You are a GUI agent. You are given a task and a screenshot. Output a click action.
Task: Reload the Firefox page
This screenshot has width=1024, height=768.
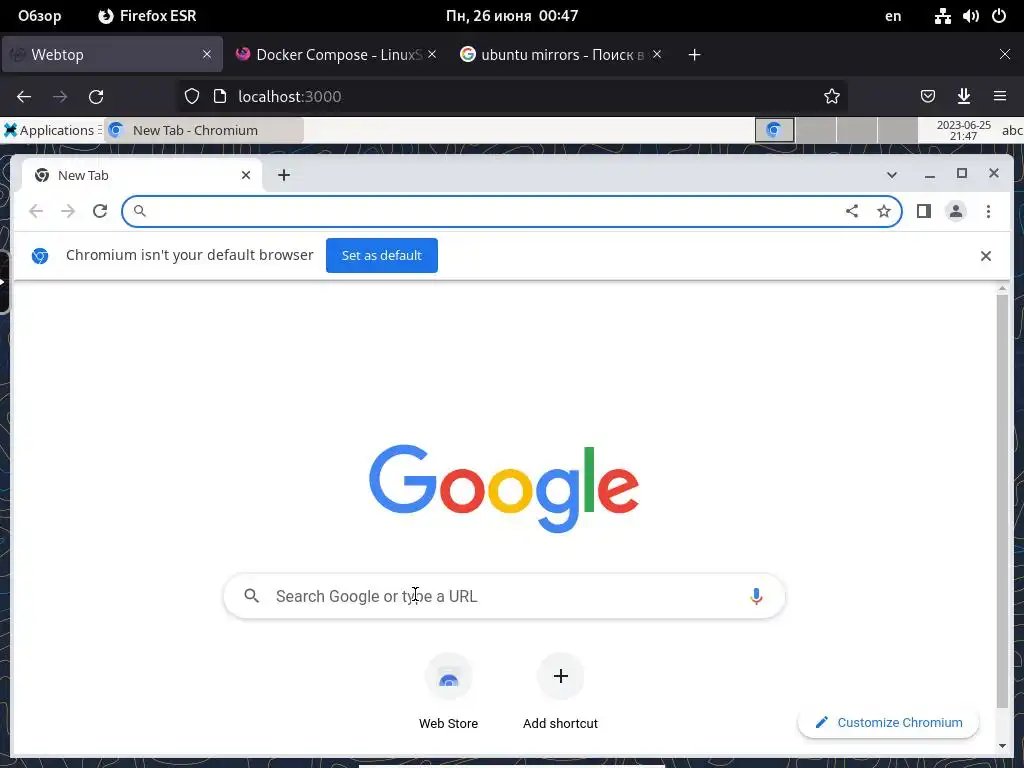click(96, 97)
